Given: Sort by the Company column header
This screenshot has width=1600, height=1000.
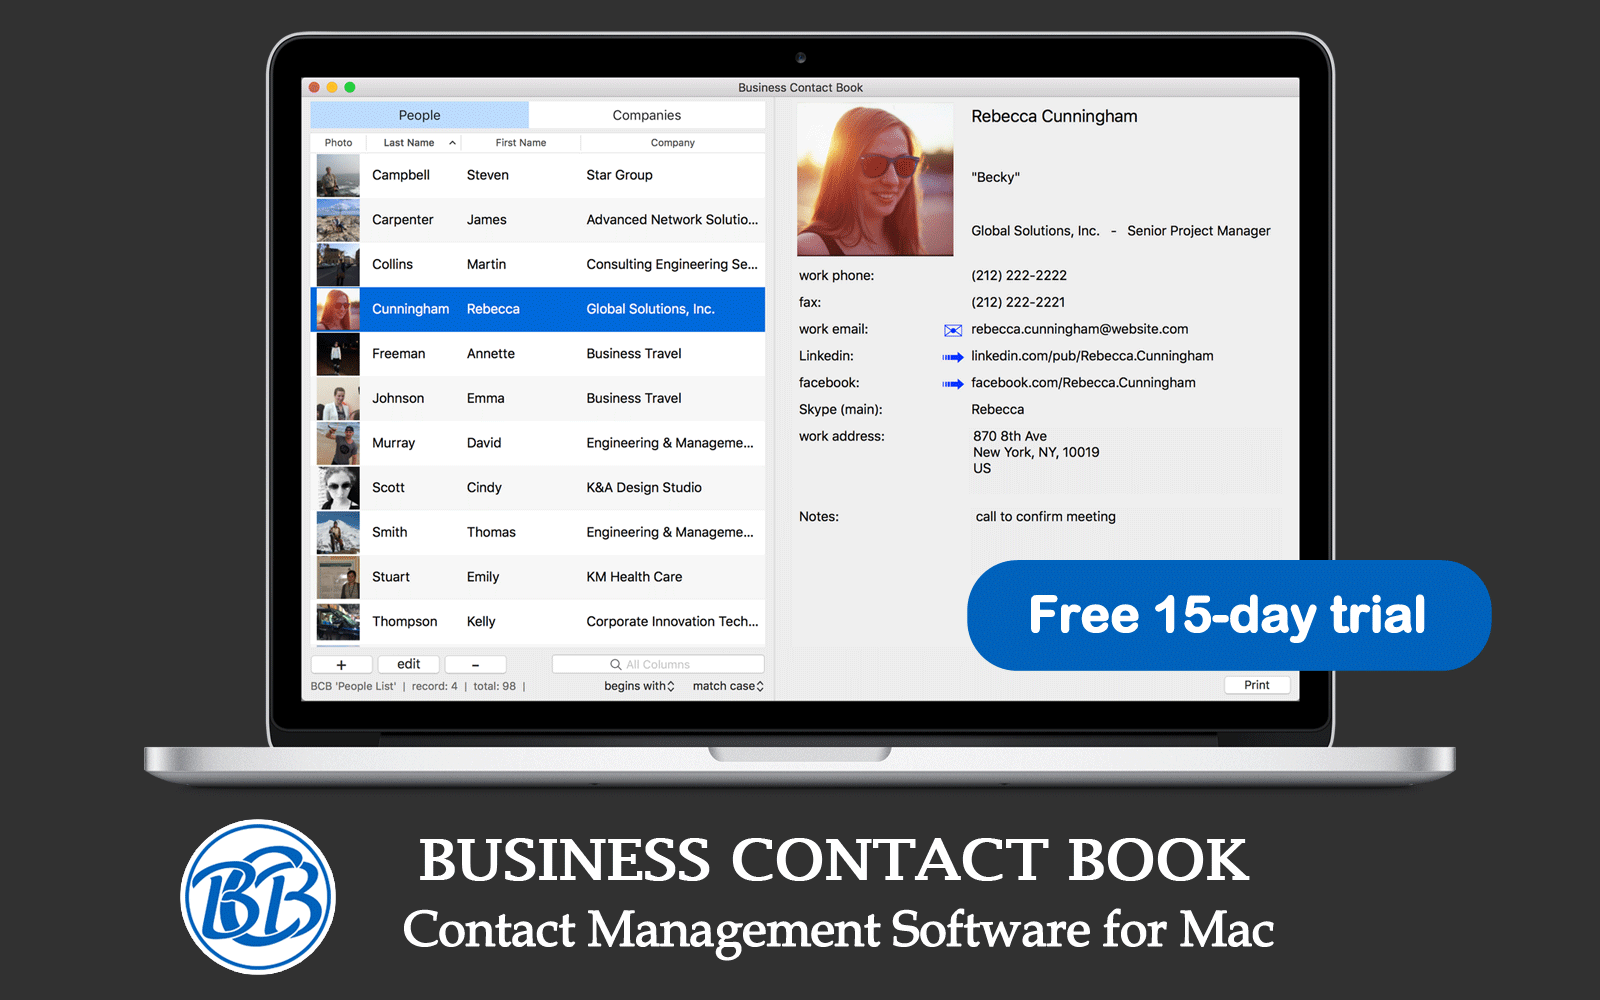Looking at the screenshot, I should click(x=673, y=143).
